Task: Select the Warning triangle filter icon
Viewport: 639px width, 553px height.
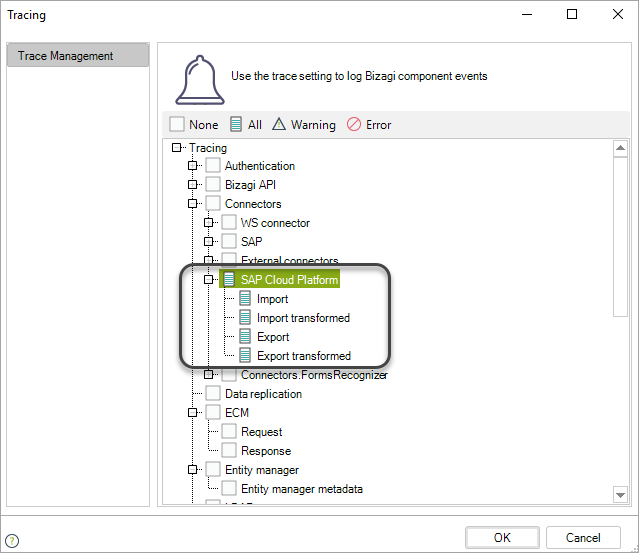Action: pyautogui.click(x=279, y=125)
